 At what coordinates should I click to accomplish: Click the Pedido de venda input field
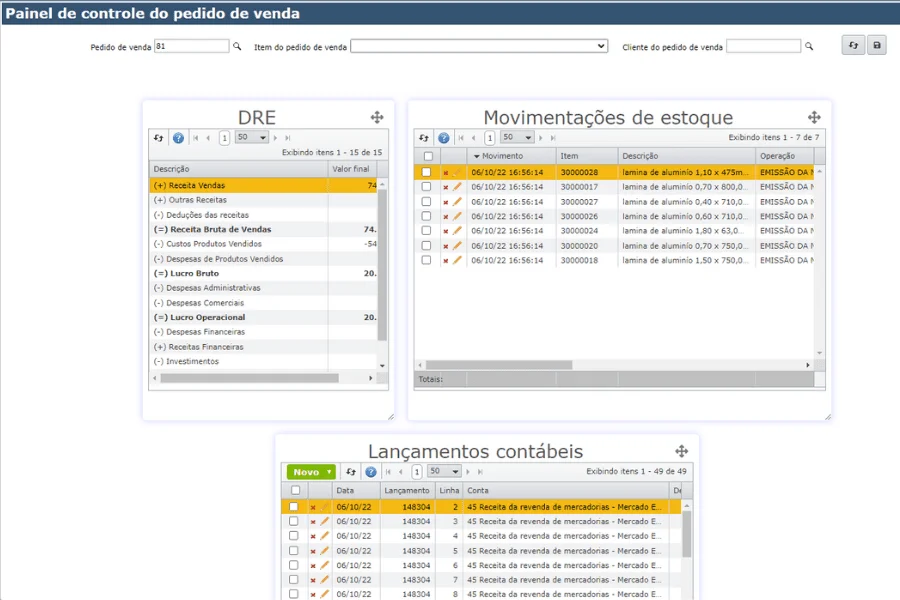point(192,47)
